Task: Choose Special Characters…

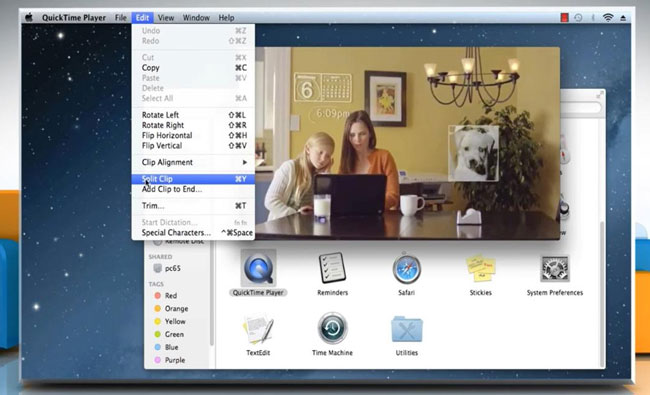Action: (x=193, y=233)
